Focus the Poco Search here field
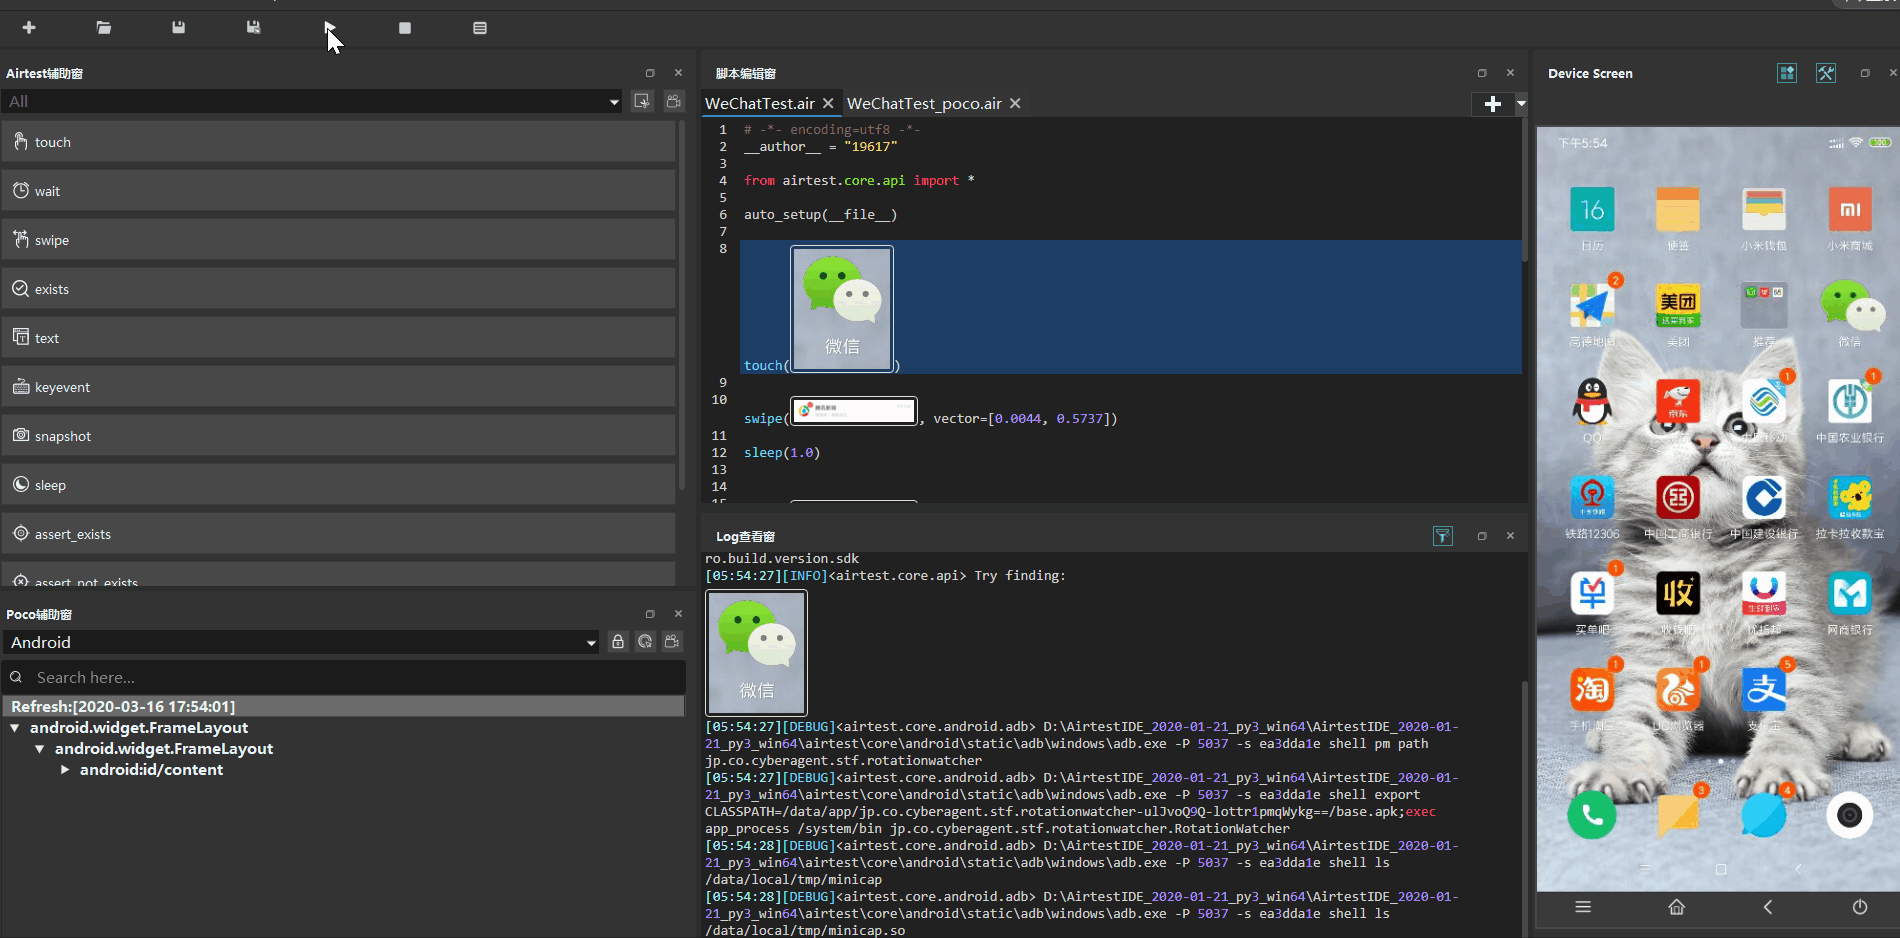1900x938 pixels. click(x=343, y=677)
